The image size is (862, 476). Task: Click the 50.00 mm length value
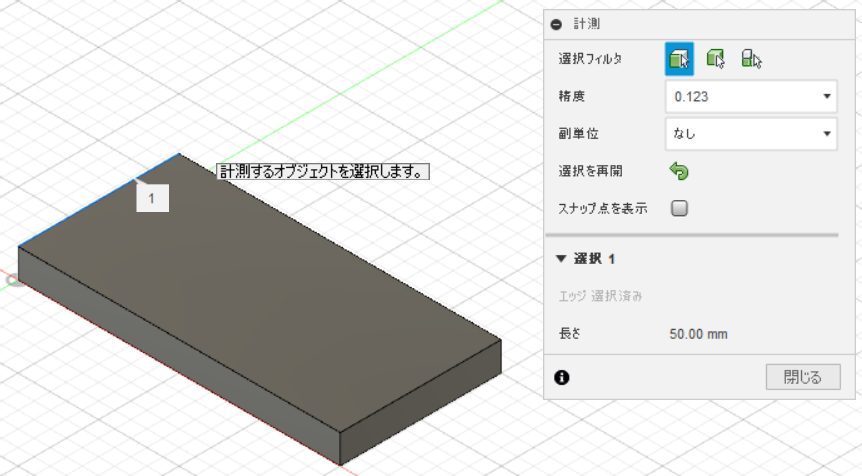coord(698,334)
